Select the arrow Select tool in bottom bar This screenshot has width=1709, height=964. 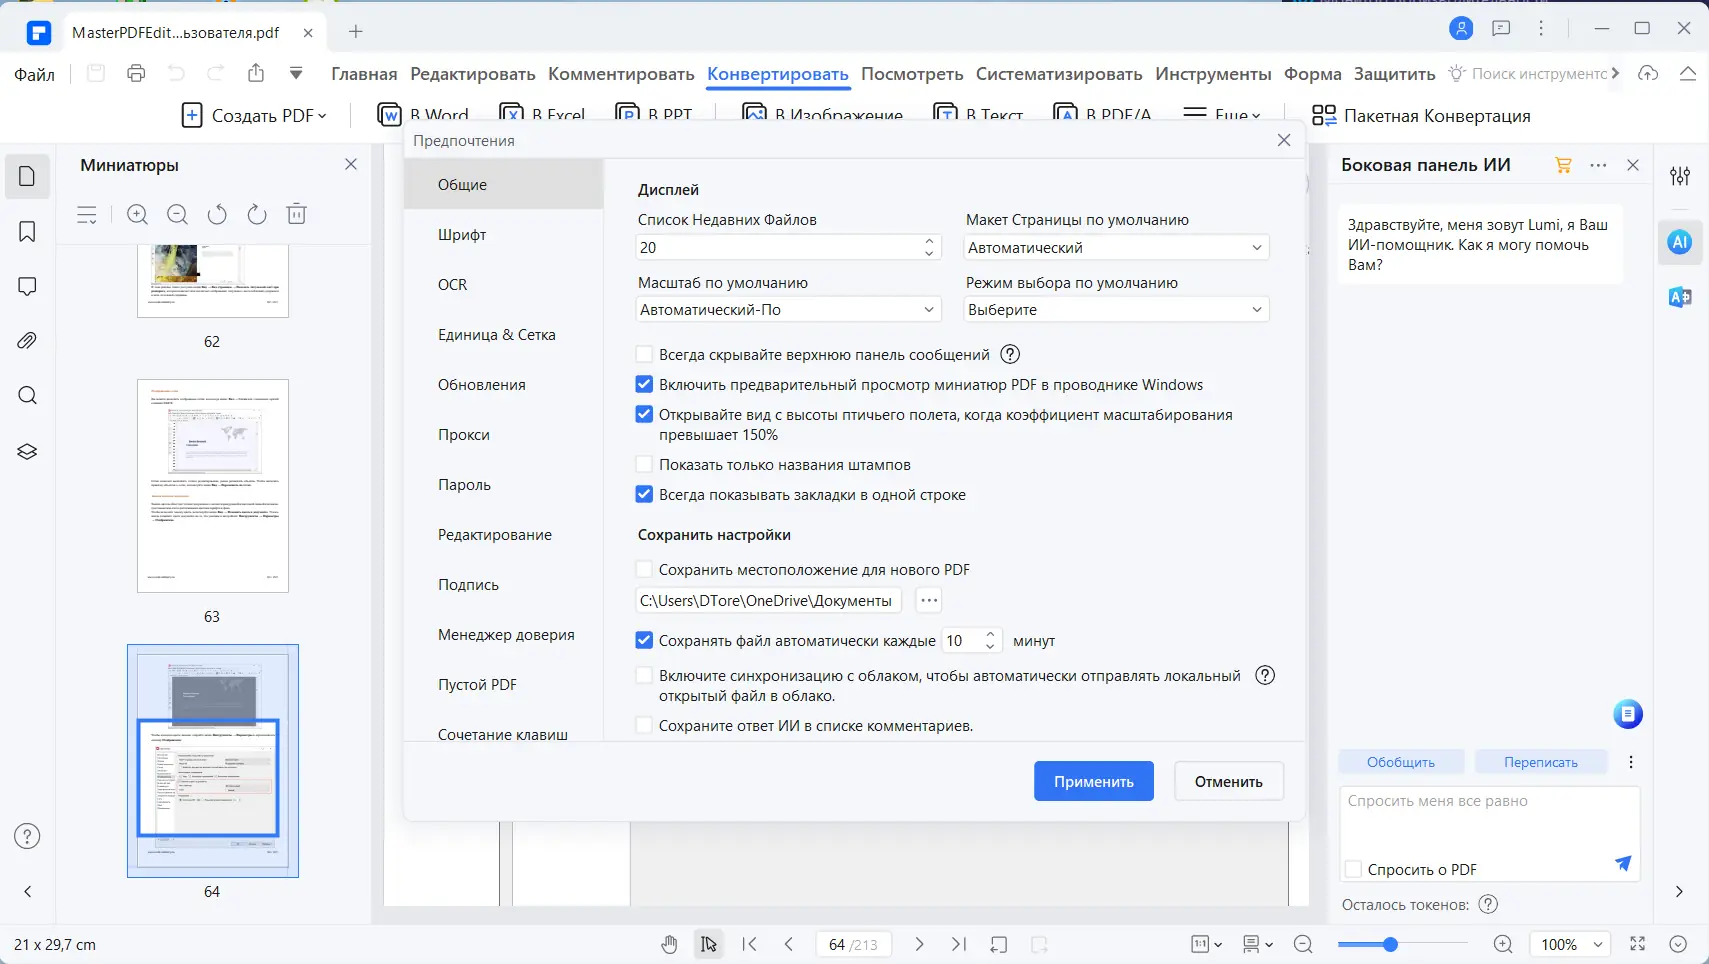point(708,944)
